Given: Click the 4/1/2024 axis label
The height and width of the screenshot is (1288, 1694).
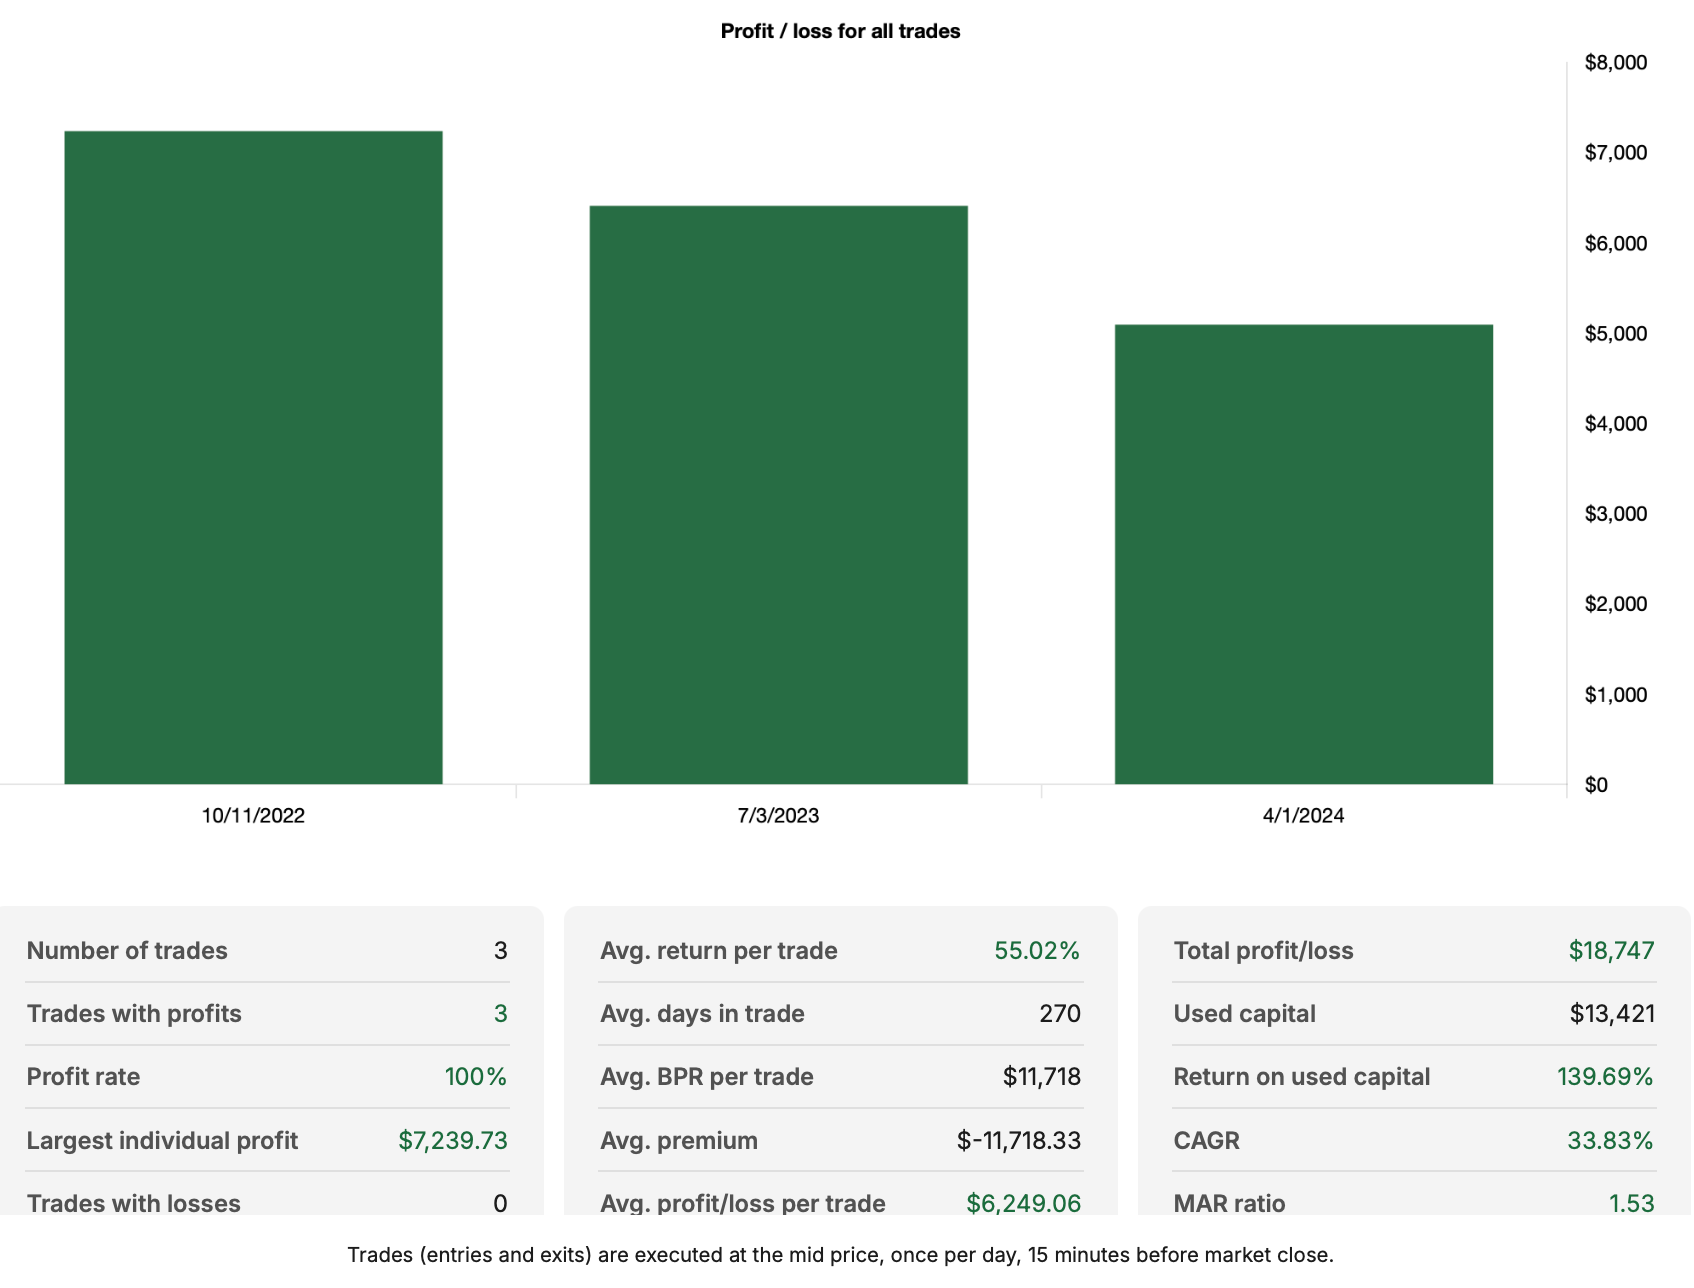Looking at the screenshot, I should (1302, 815).
